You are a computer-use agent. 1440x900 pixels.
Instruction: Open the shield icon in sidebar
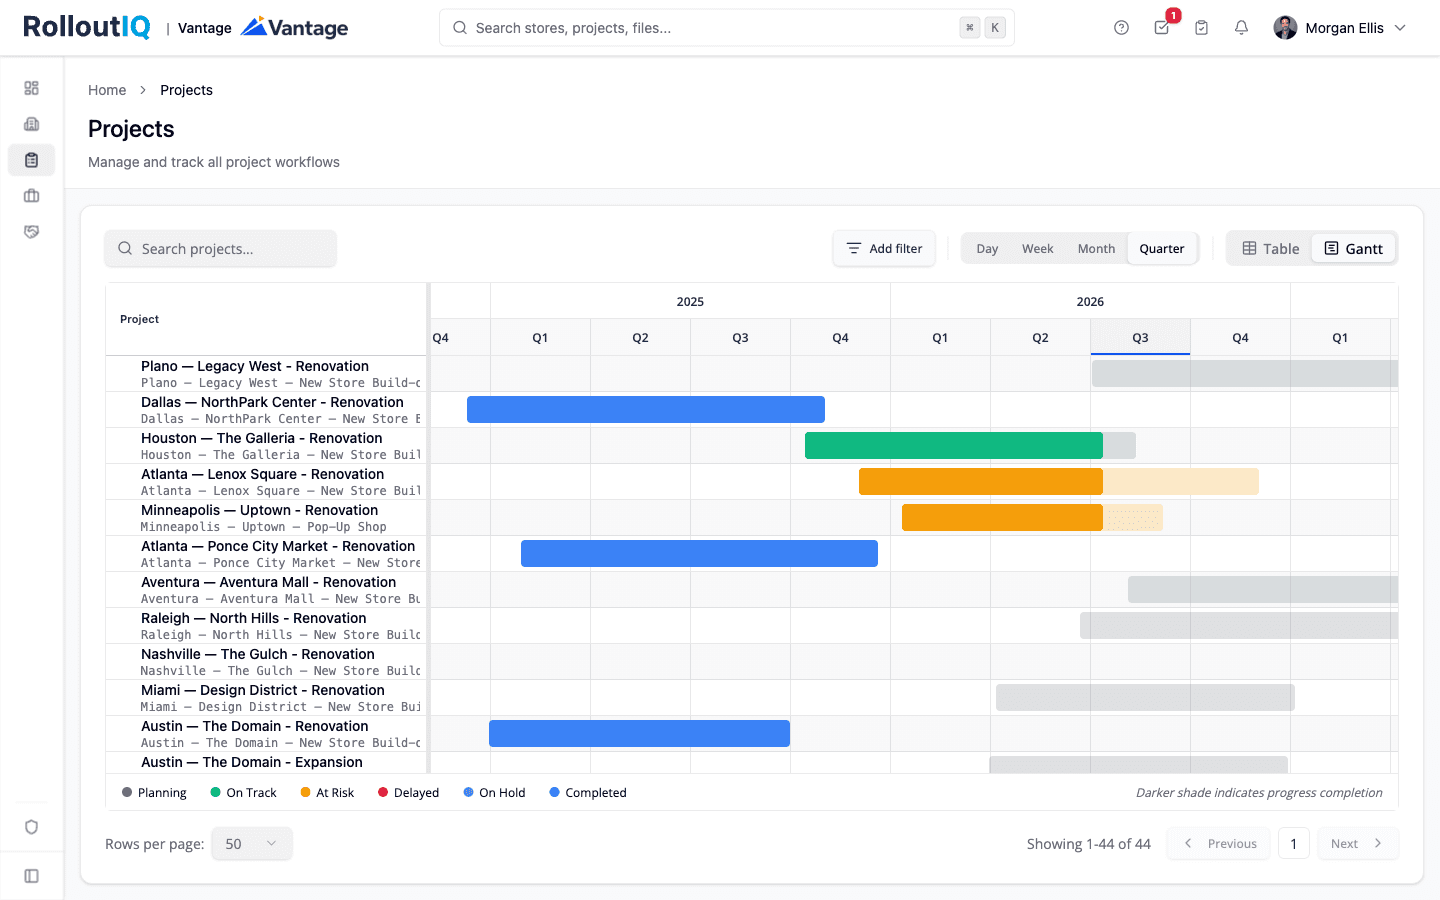[x=31, y=827]
